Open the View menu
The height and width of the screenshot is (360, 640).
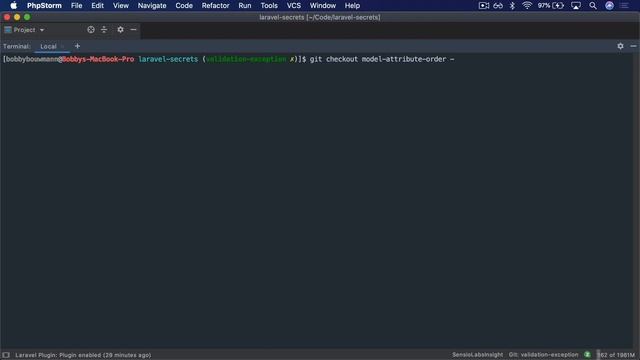pyautogui.click(x=120, y=5)
